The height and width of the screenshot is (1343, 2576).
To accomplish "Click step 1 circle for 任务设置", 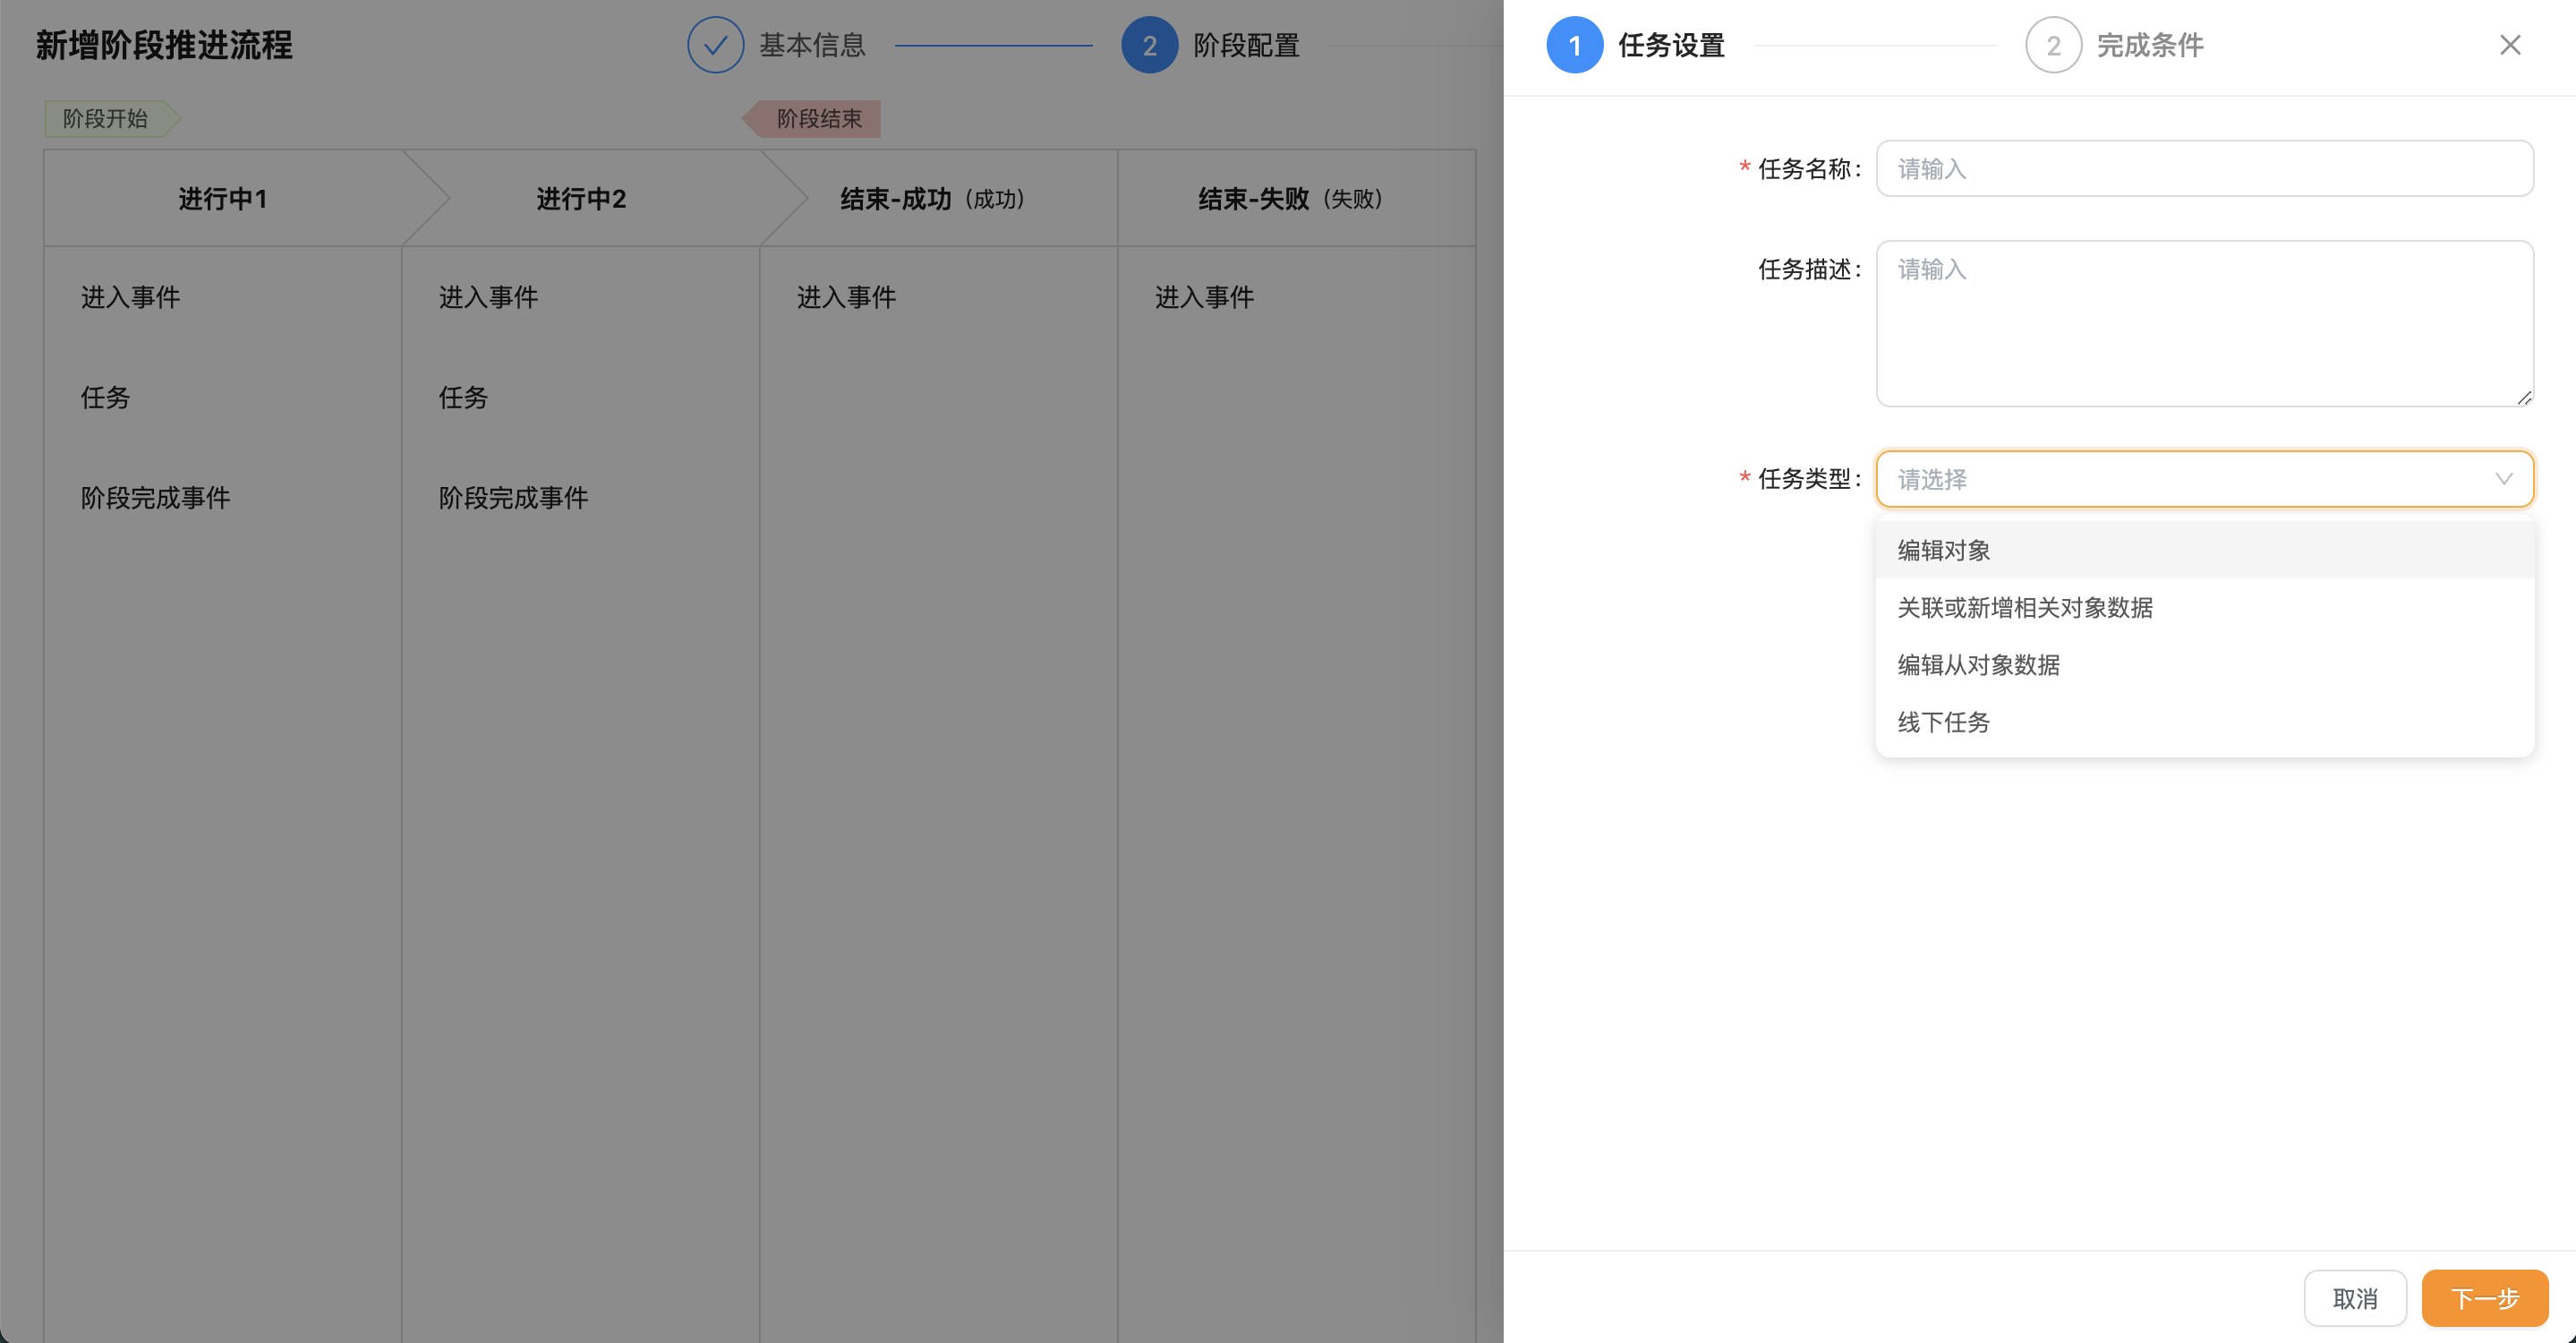I will coord(1574,45).
